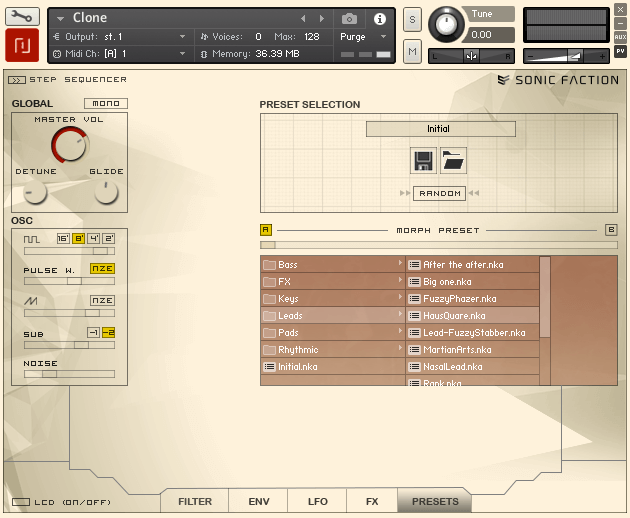The image size is (630, 518).
Task: Select sub oscillator -2 octave
Action: tap(108, 333)
